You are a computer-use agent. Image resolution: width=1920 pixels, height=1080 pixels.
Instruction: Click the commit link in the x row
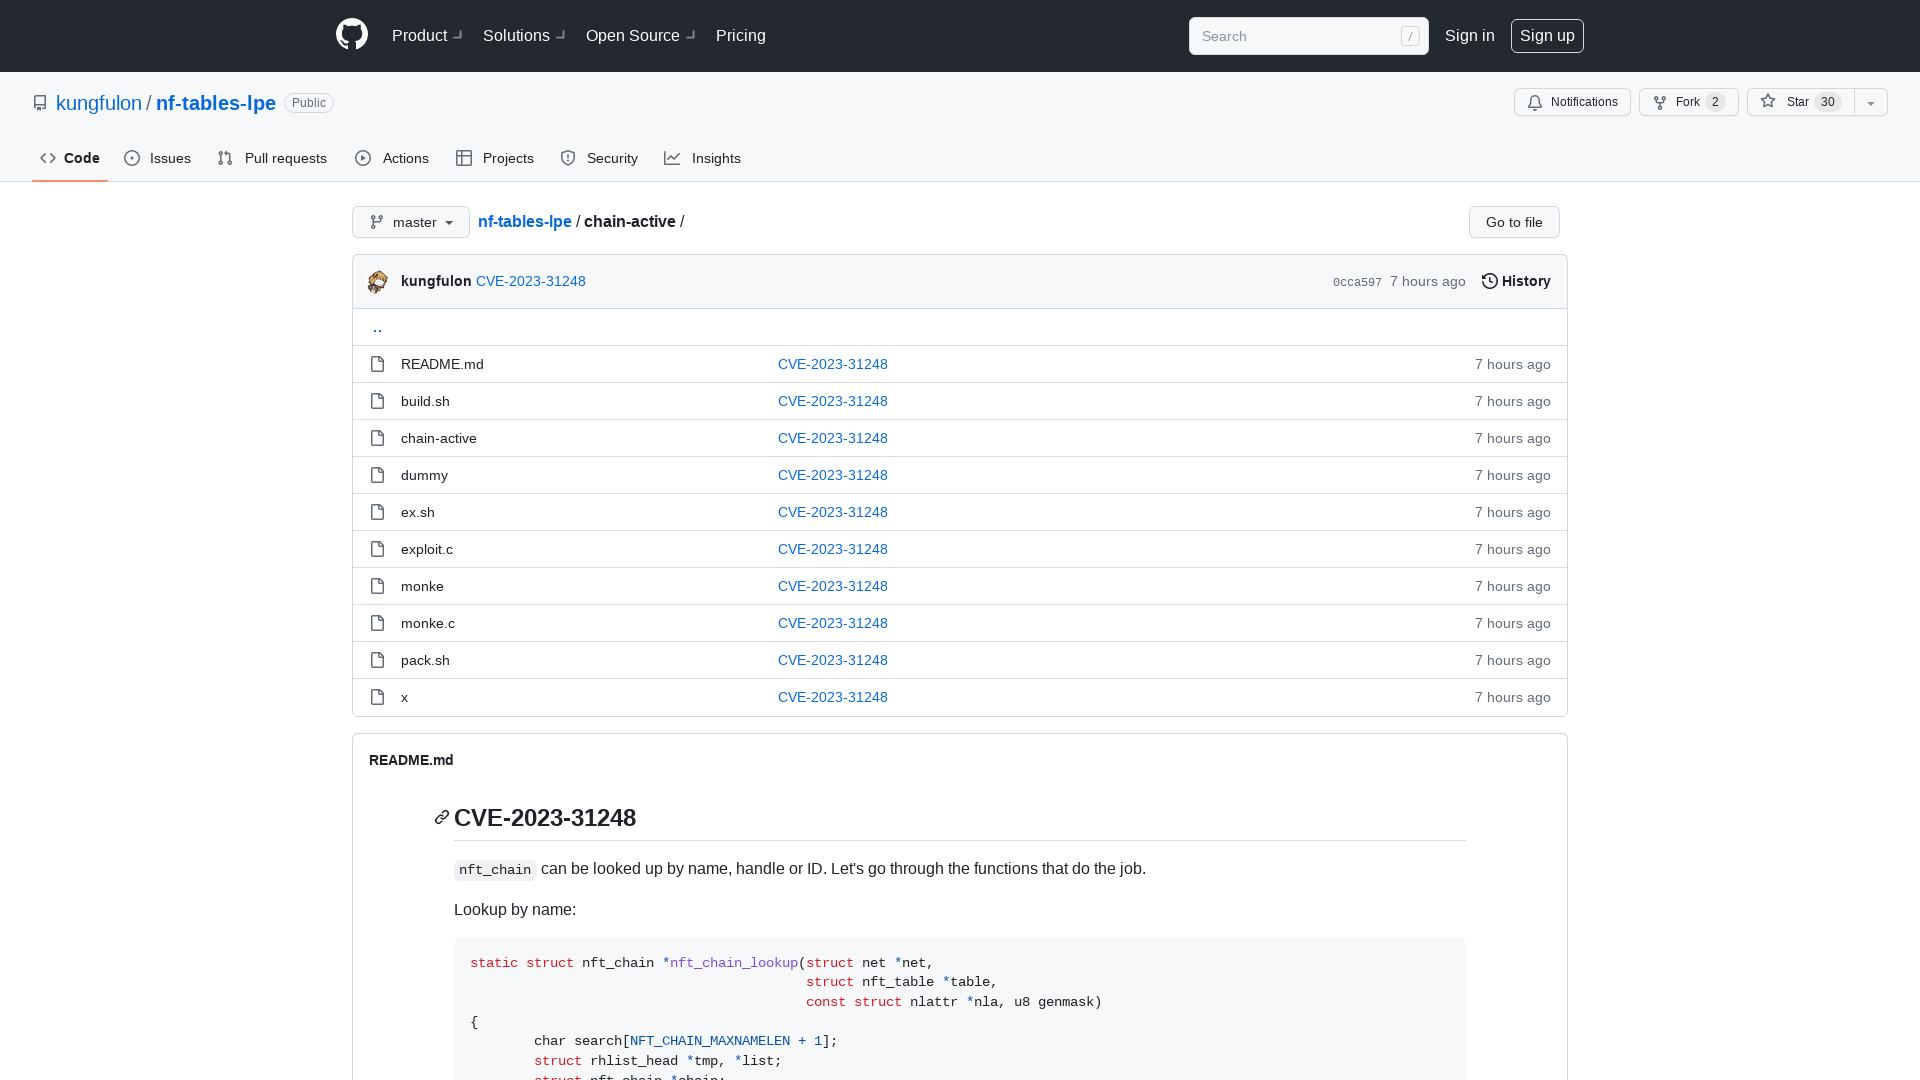point(833,697)
